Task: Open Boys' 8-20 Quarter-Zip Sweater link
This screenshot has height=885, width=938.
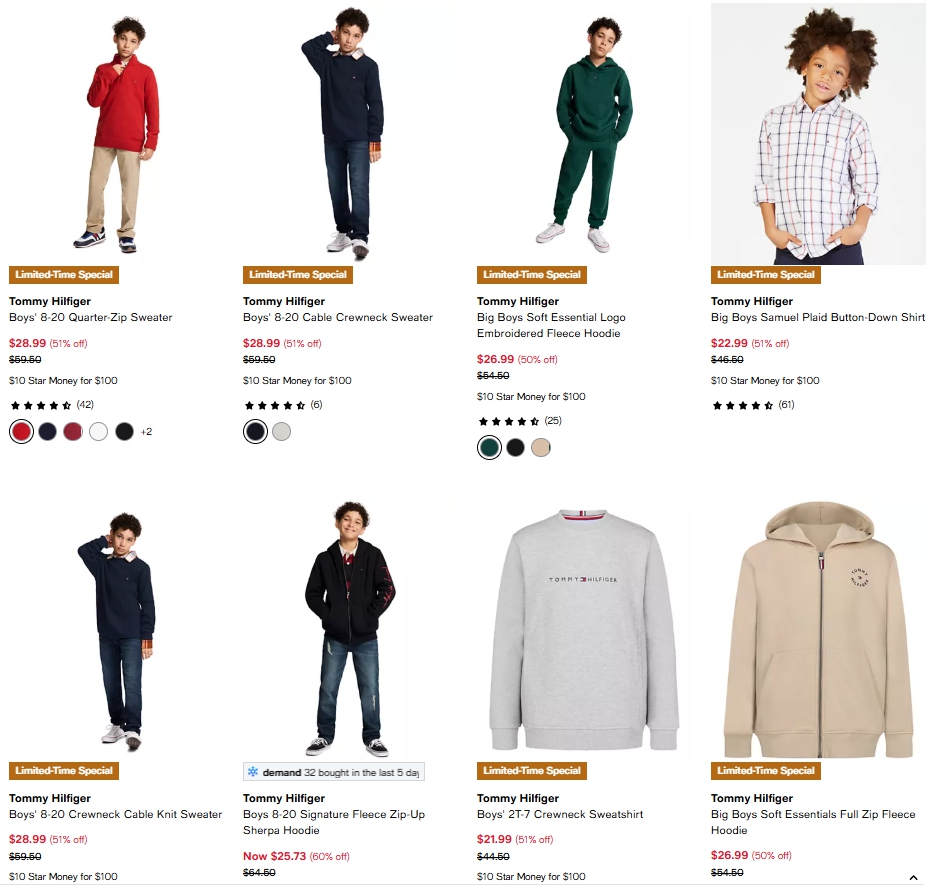Action: coord(91,317)
